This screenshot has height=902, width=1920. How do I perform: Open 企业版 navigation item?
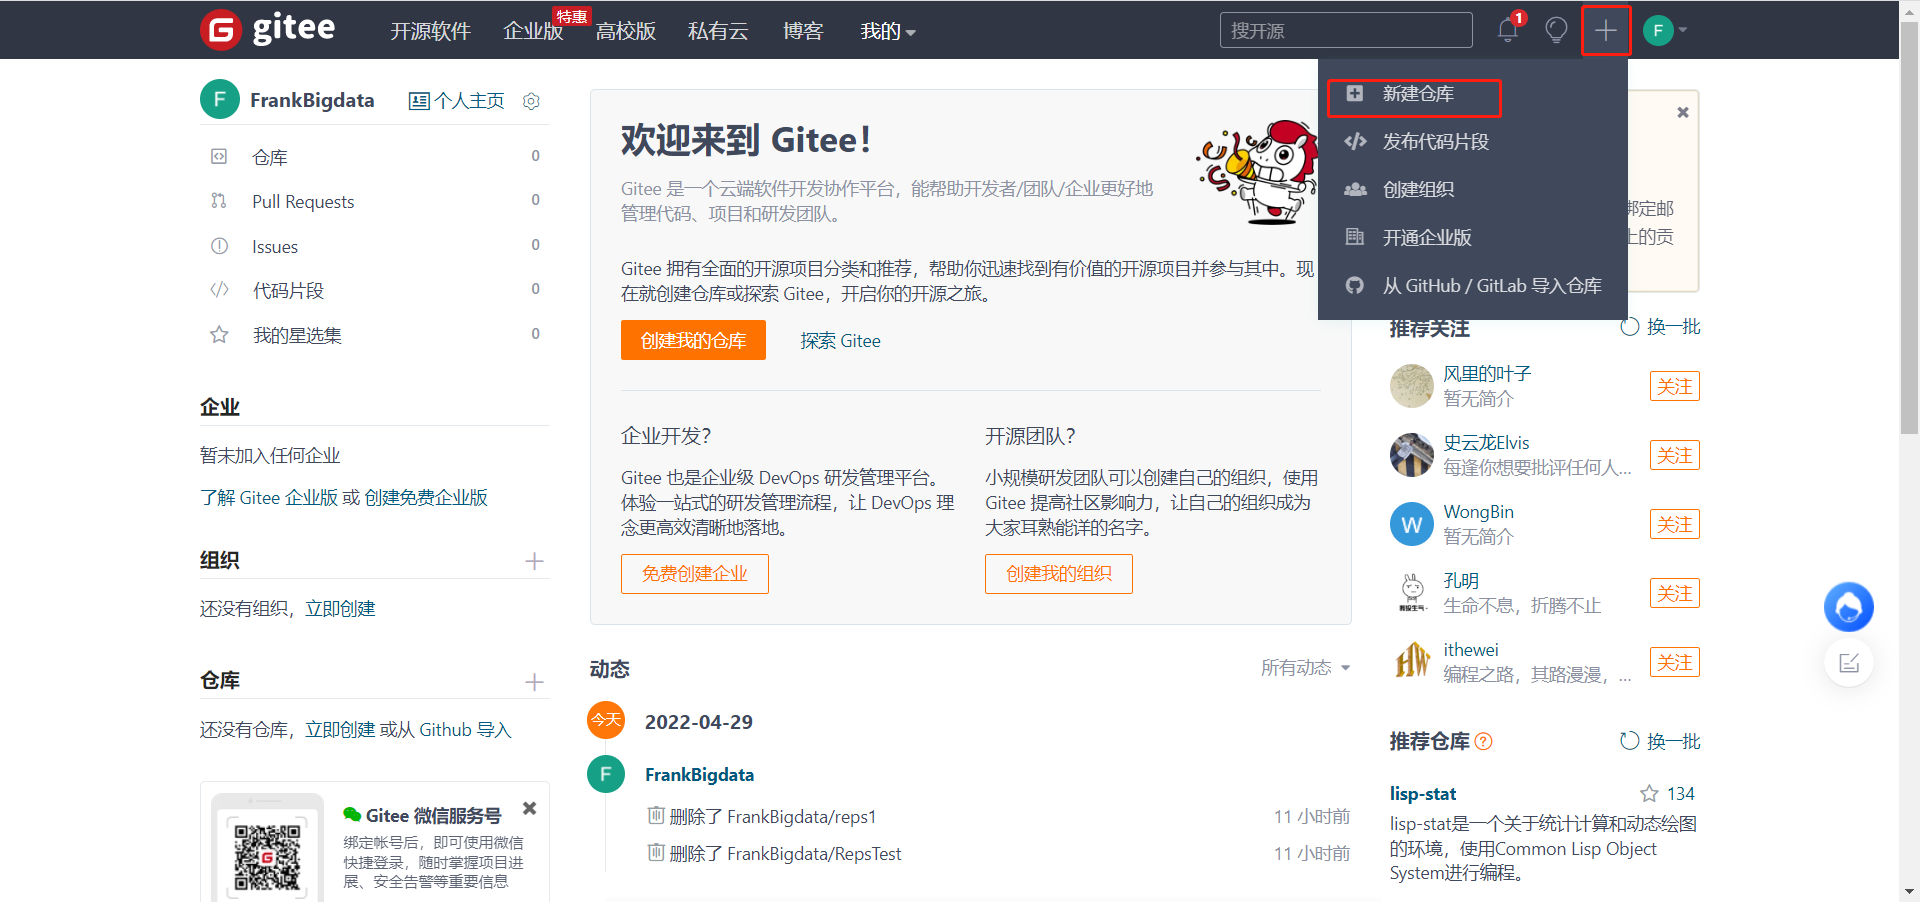pyautogui.click(x=533, y=31)
